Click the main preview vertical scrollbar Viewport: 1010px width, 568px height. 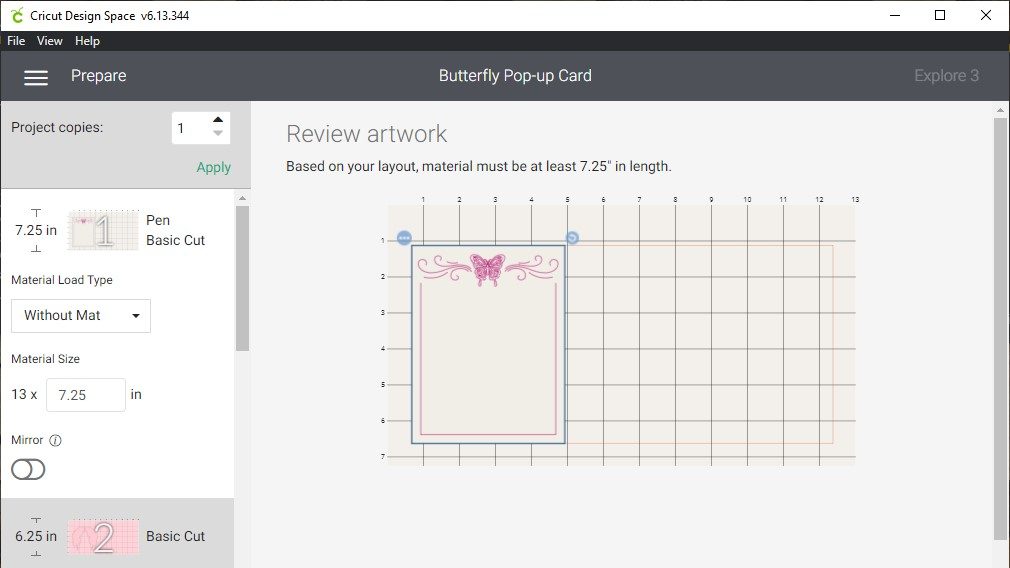coord(1000,328)
